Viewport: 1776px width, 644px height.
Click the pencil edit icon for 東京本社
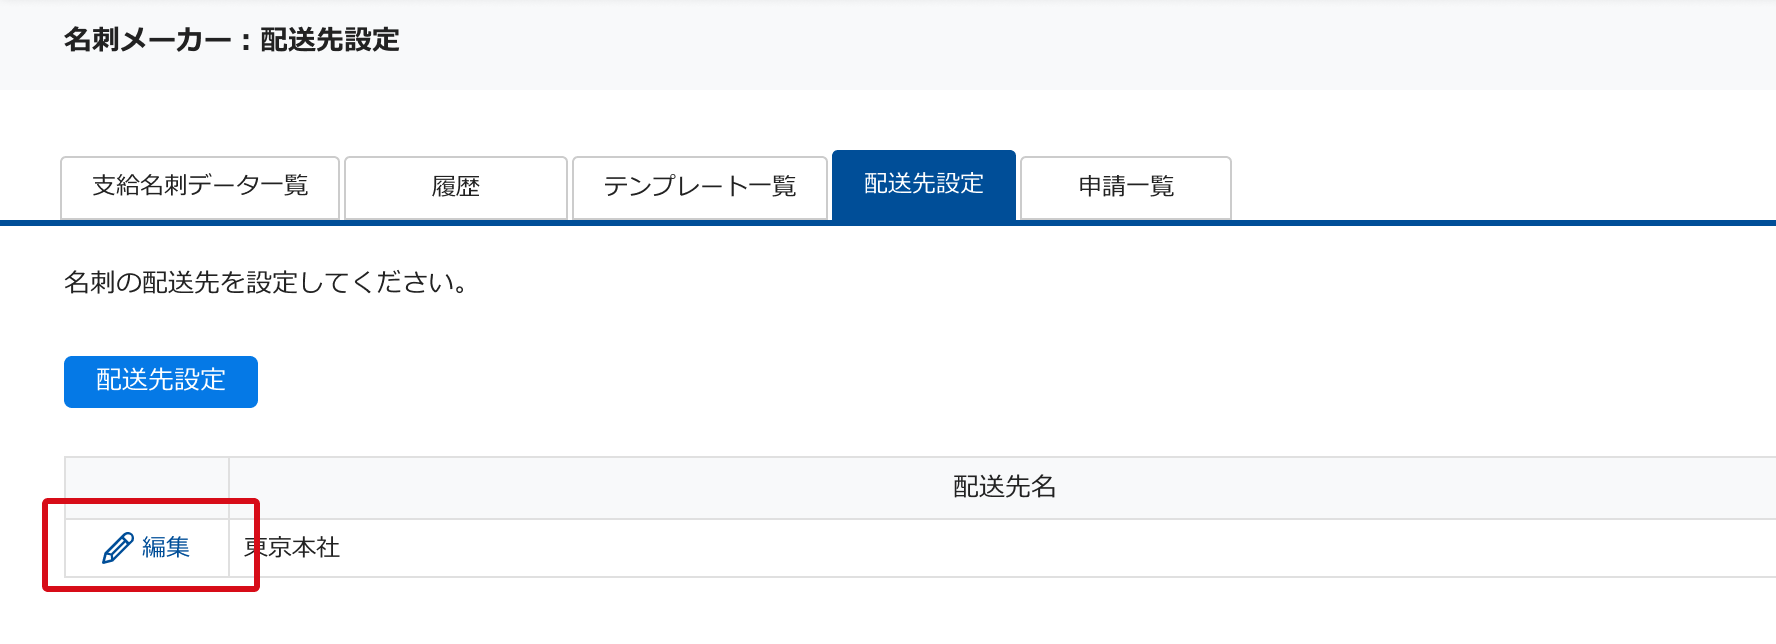[117, 548]
